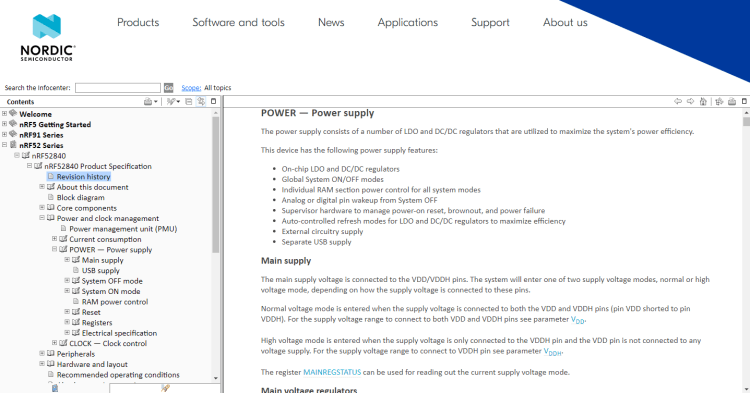Maximize the Contents pane

point(213,101)
